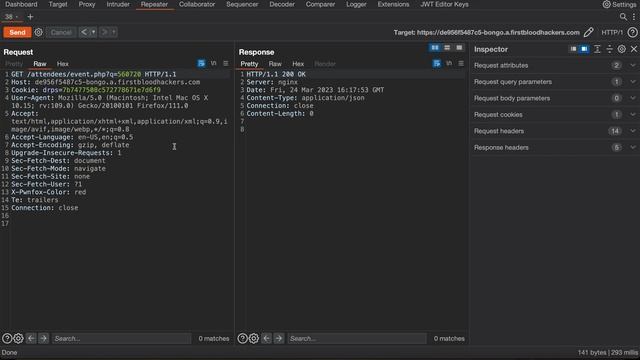Focus the request Search field
Image resolution: width=640 pixels, height=360 pixels.
pos(121,338)
